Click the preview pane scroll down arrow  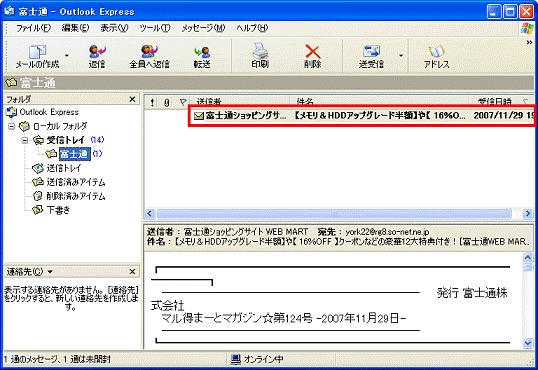[527, 343]
